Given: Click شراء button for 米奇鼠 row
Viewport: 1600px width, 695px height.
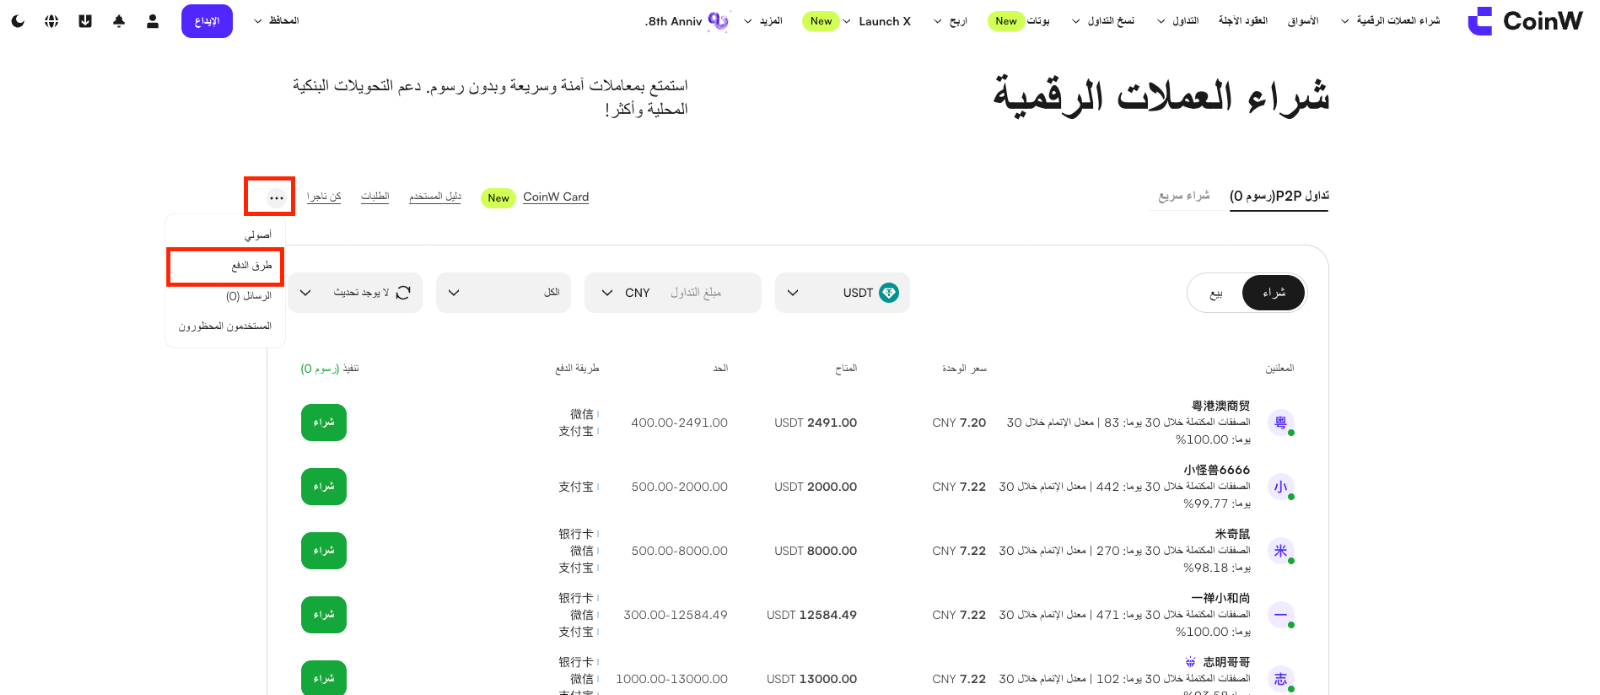Looking at the screenshot, I should coord(324,551).
